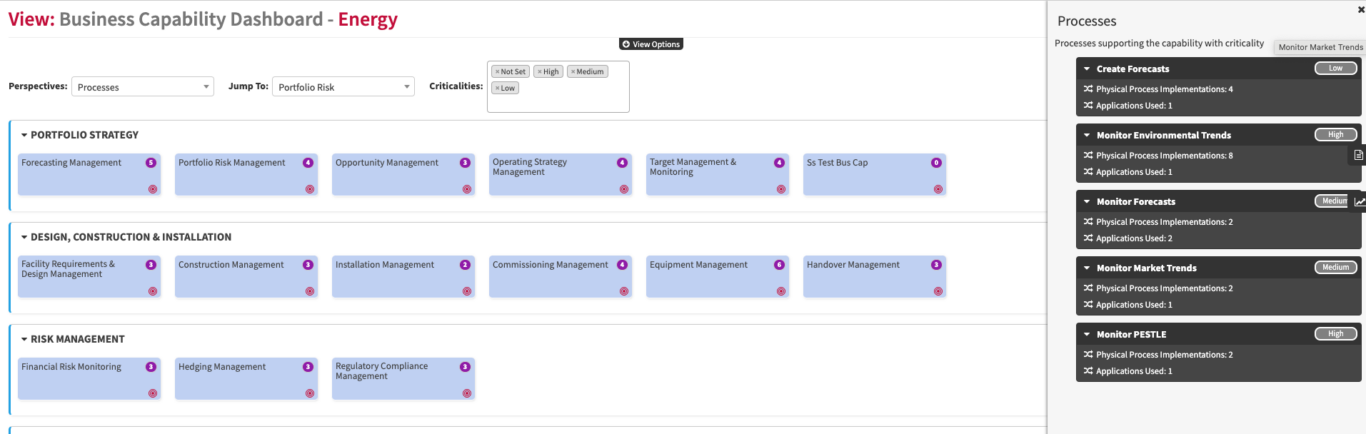Click the red info icon on Opportunity Management
Image resolution: width=1366 pixels, height=434 pixels.
[x=467, y=189]
